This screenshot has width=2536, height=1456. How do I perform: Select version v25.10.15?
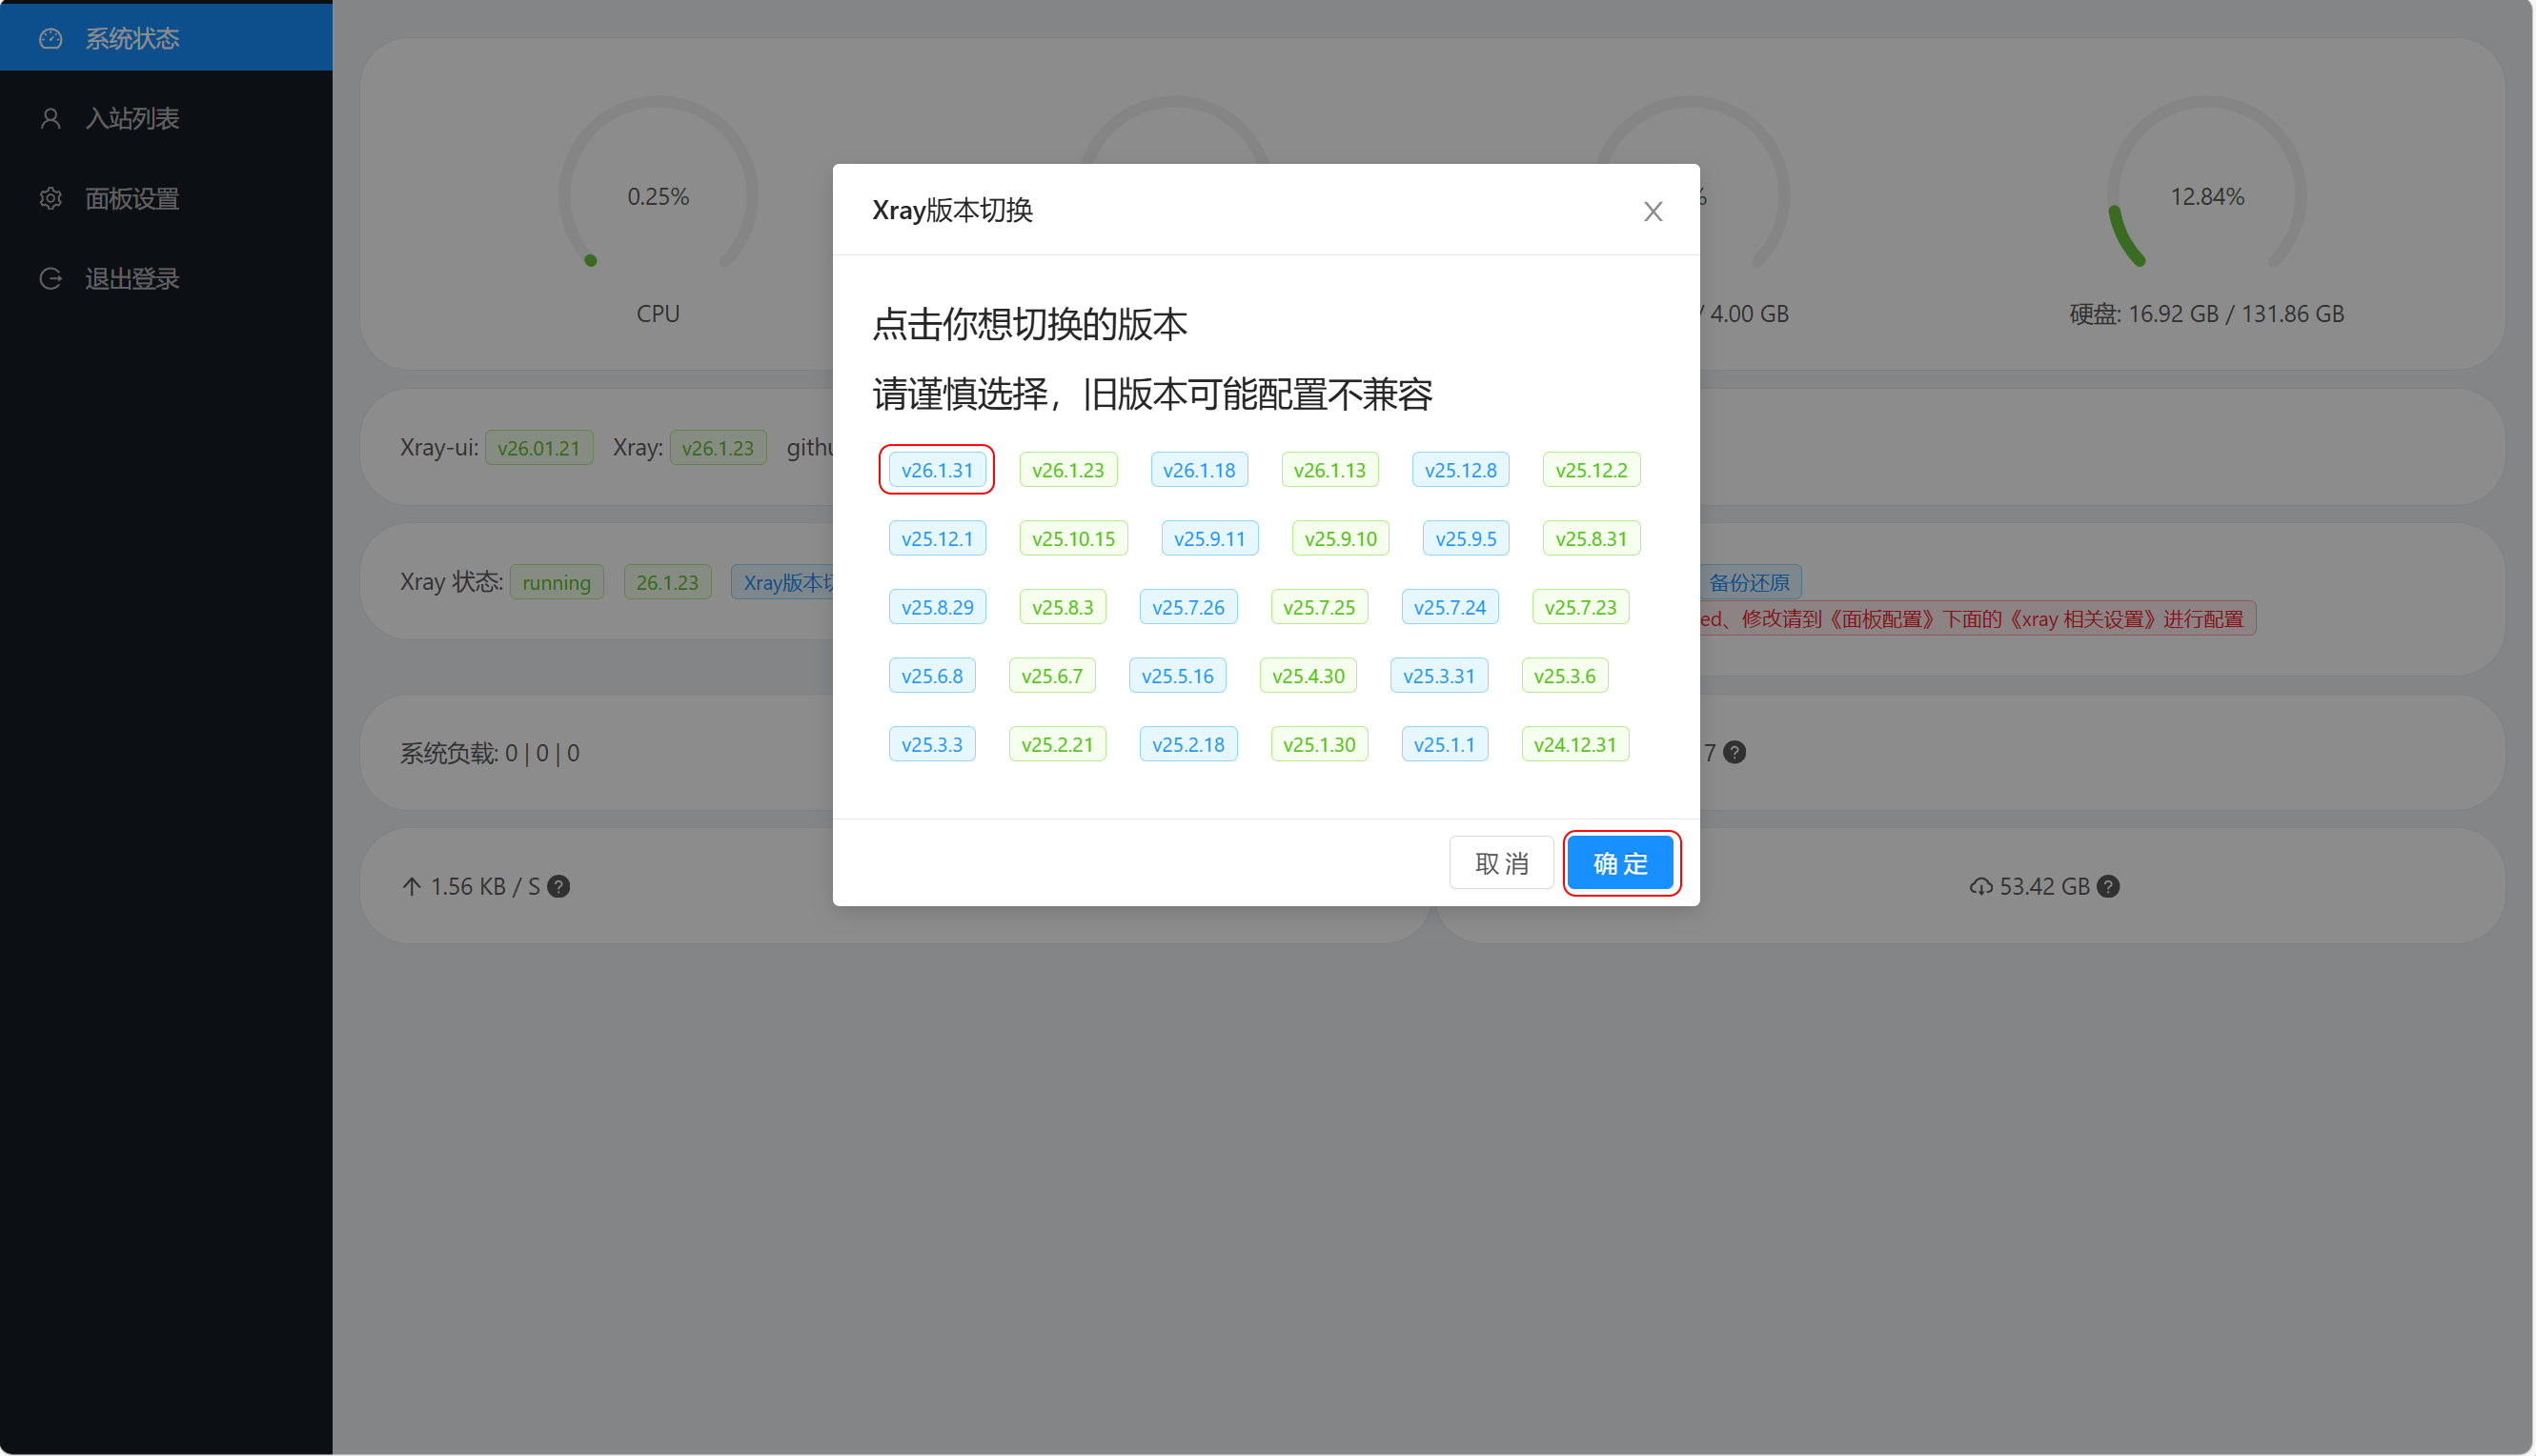[1073, 539]
